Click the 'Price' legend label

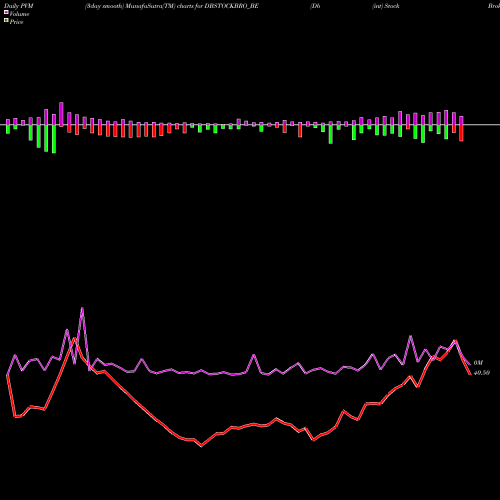(x=16, y=22)
